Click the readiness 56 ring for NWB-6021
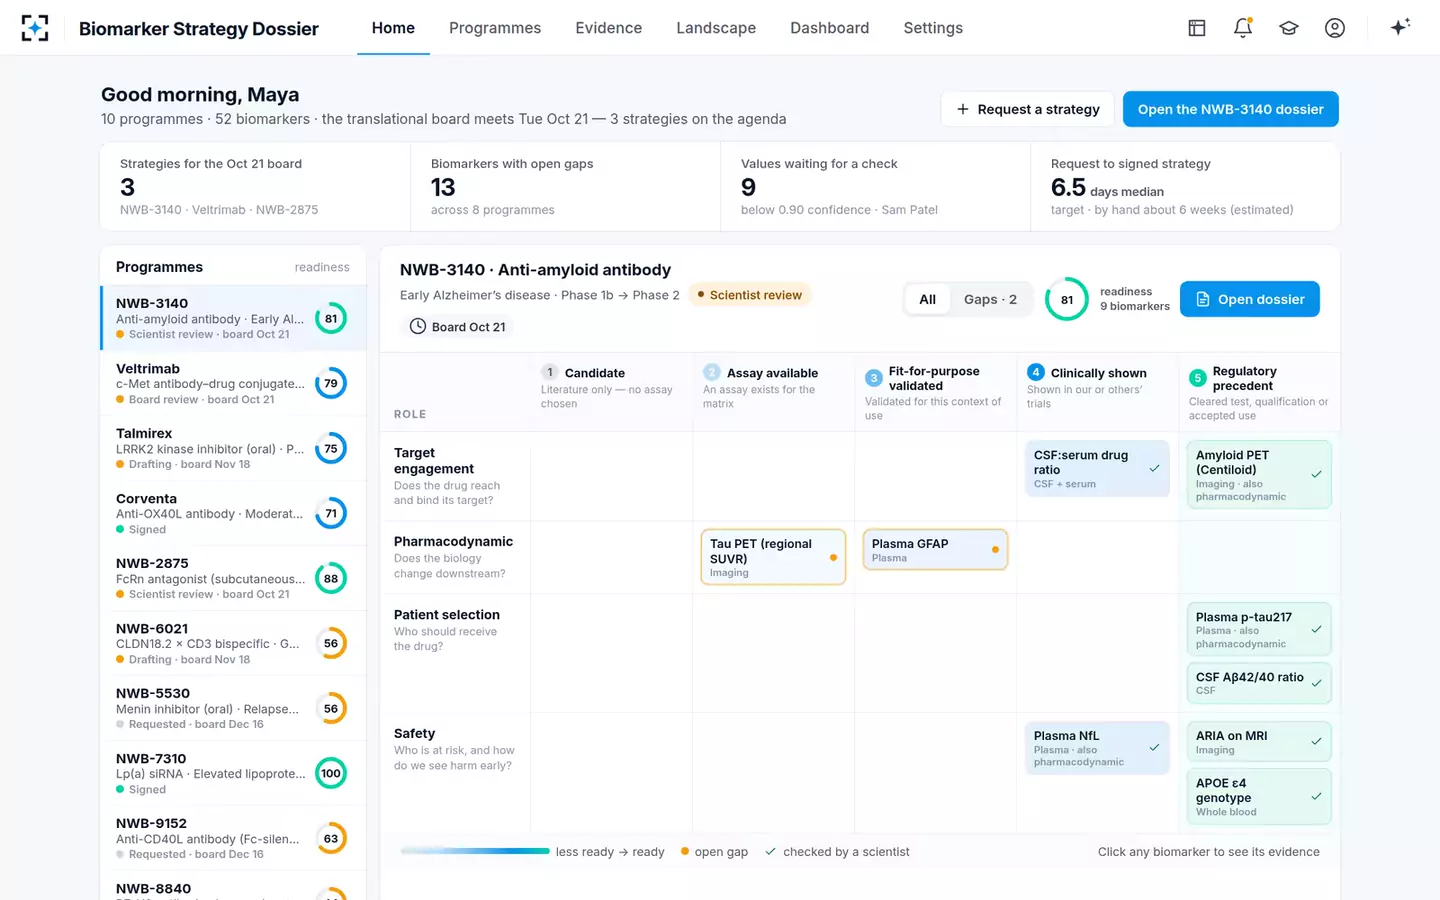This screenshot has height=900, width=1440. [331, 644]
